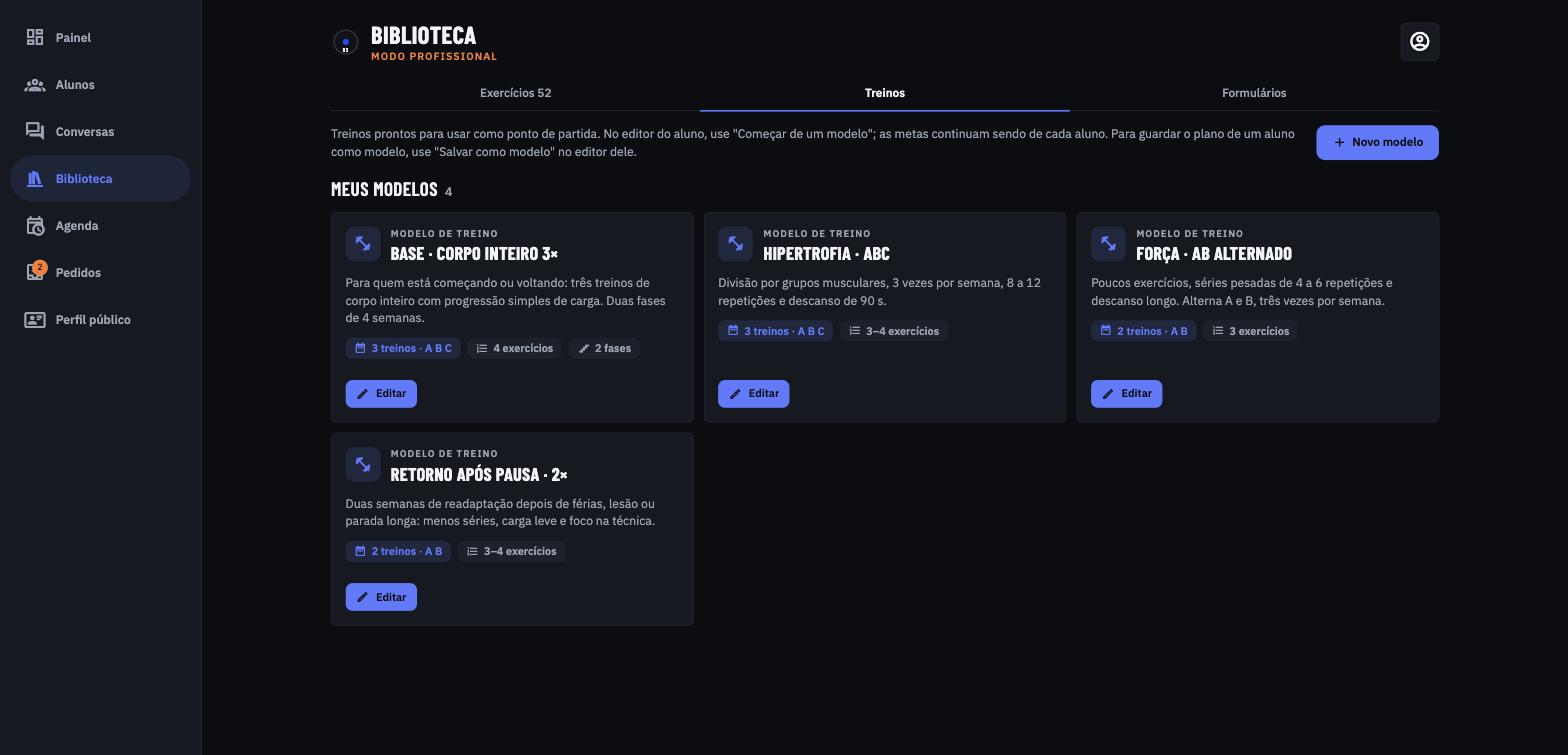Image resolution: width=1568 pixels, height=755 pixels.
Task: Click the Alunos people icon
Action: coord(35,85)
